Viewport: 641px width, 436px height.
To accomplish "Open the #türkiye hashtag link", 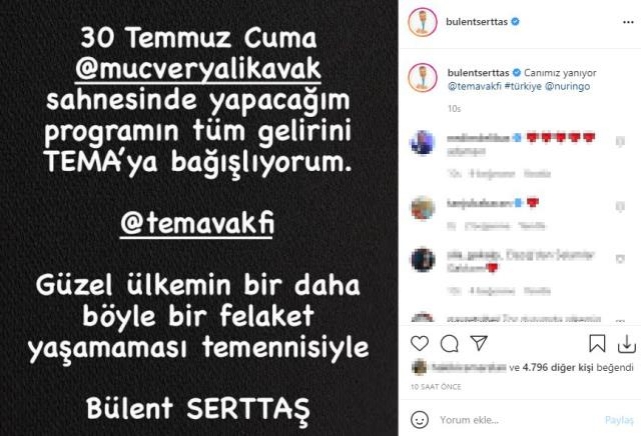I will [x=523, y=86].
